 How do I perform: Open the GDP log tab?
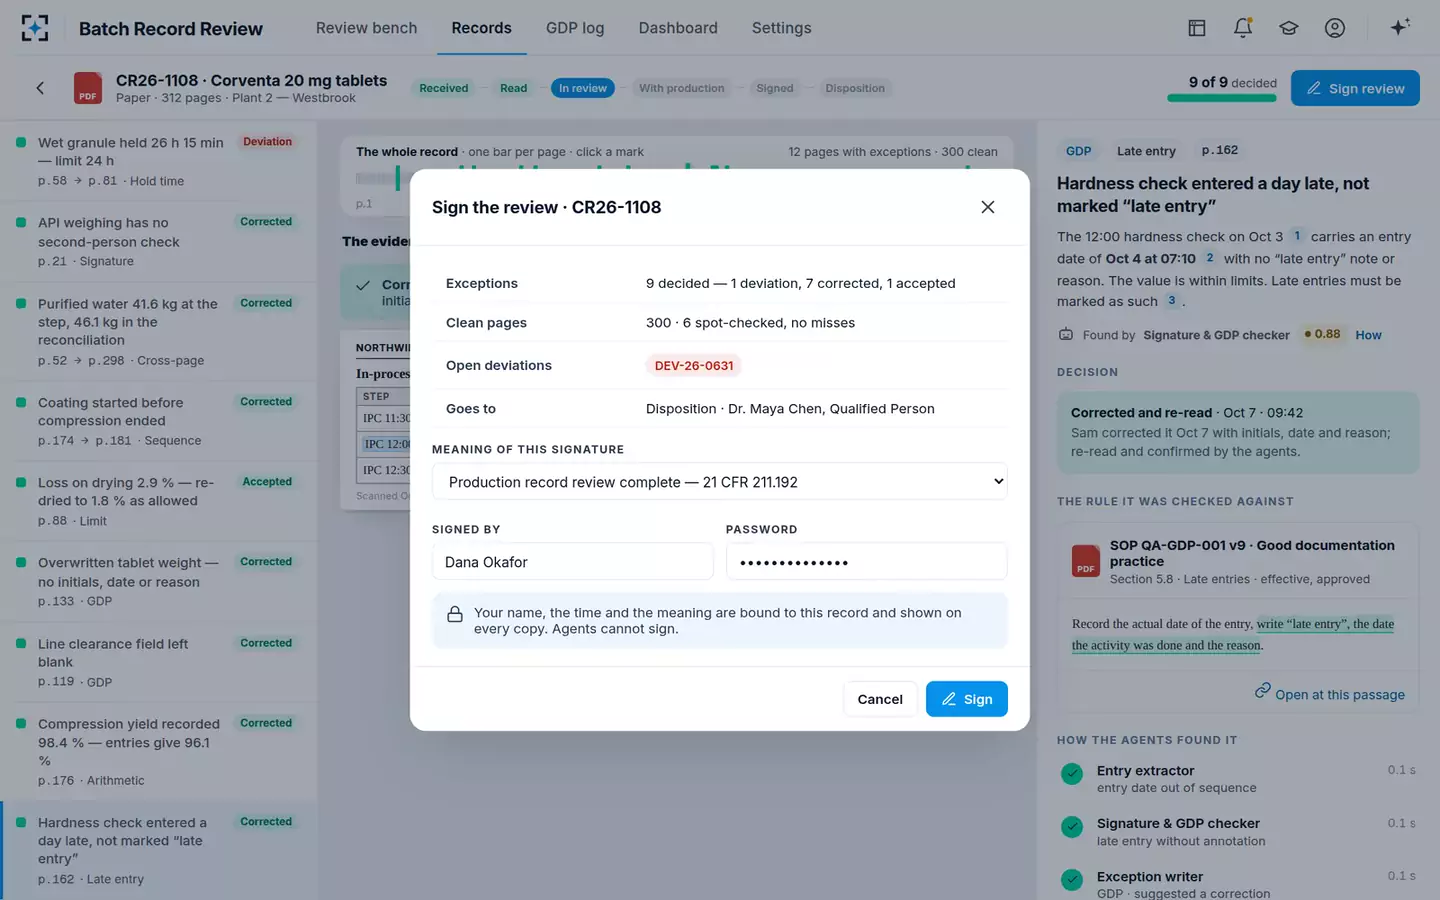click(x=575, y=28)
